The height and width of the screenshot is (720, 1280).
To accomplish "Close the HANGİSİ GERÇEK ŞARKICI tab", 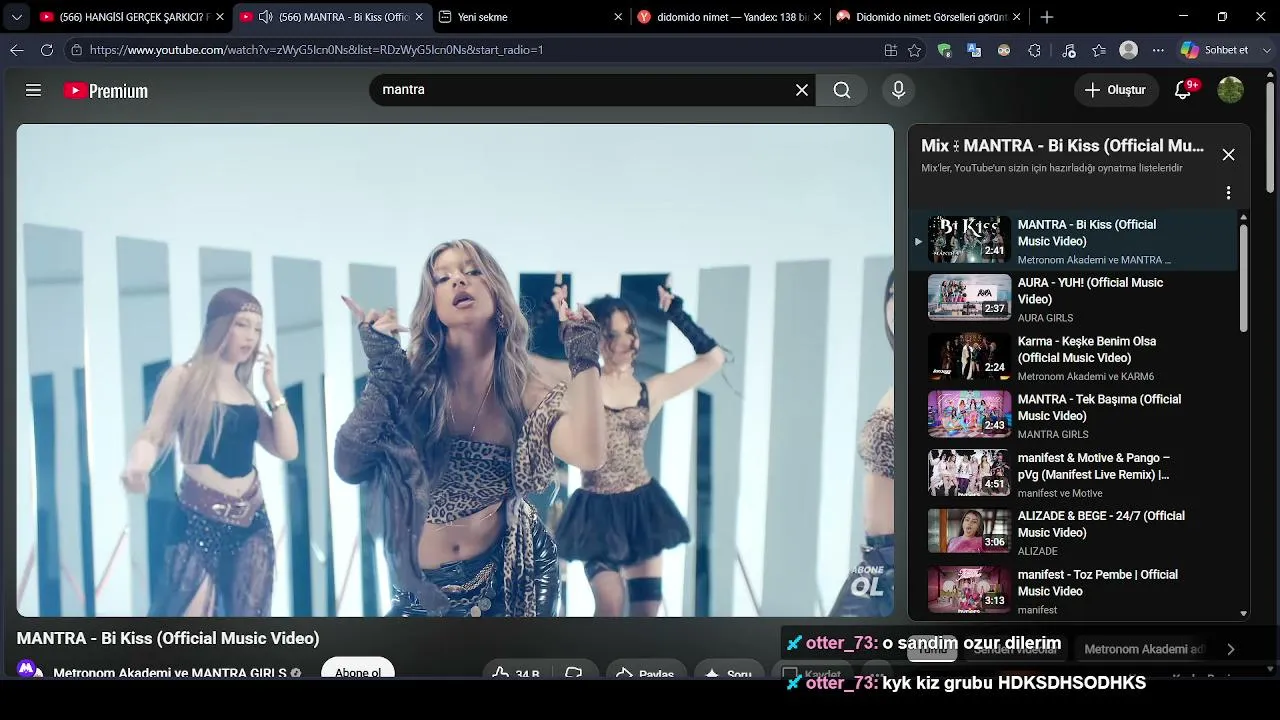I will [220, 17].
